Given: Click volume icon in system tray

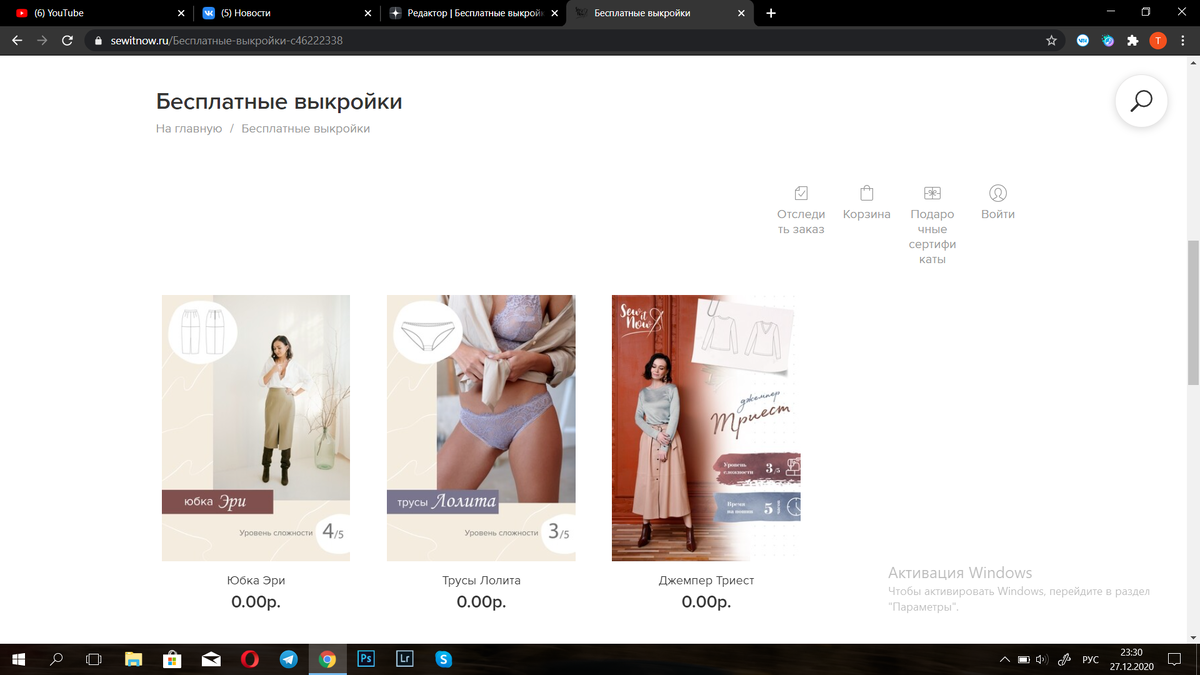Looking at the screenshot, I should pyautogui.click(x=1042, y=660).
